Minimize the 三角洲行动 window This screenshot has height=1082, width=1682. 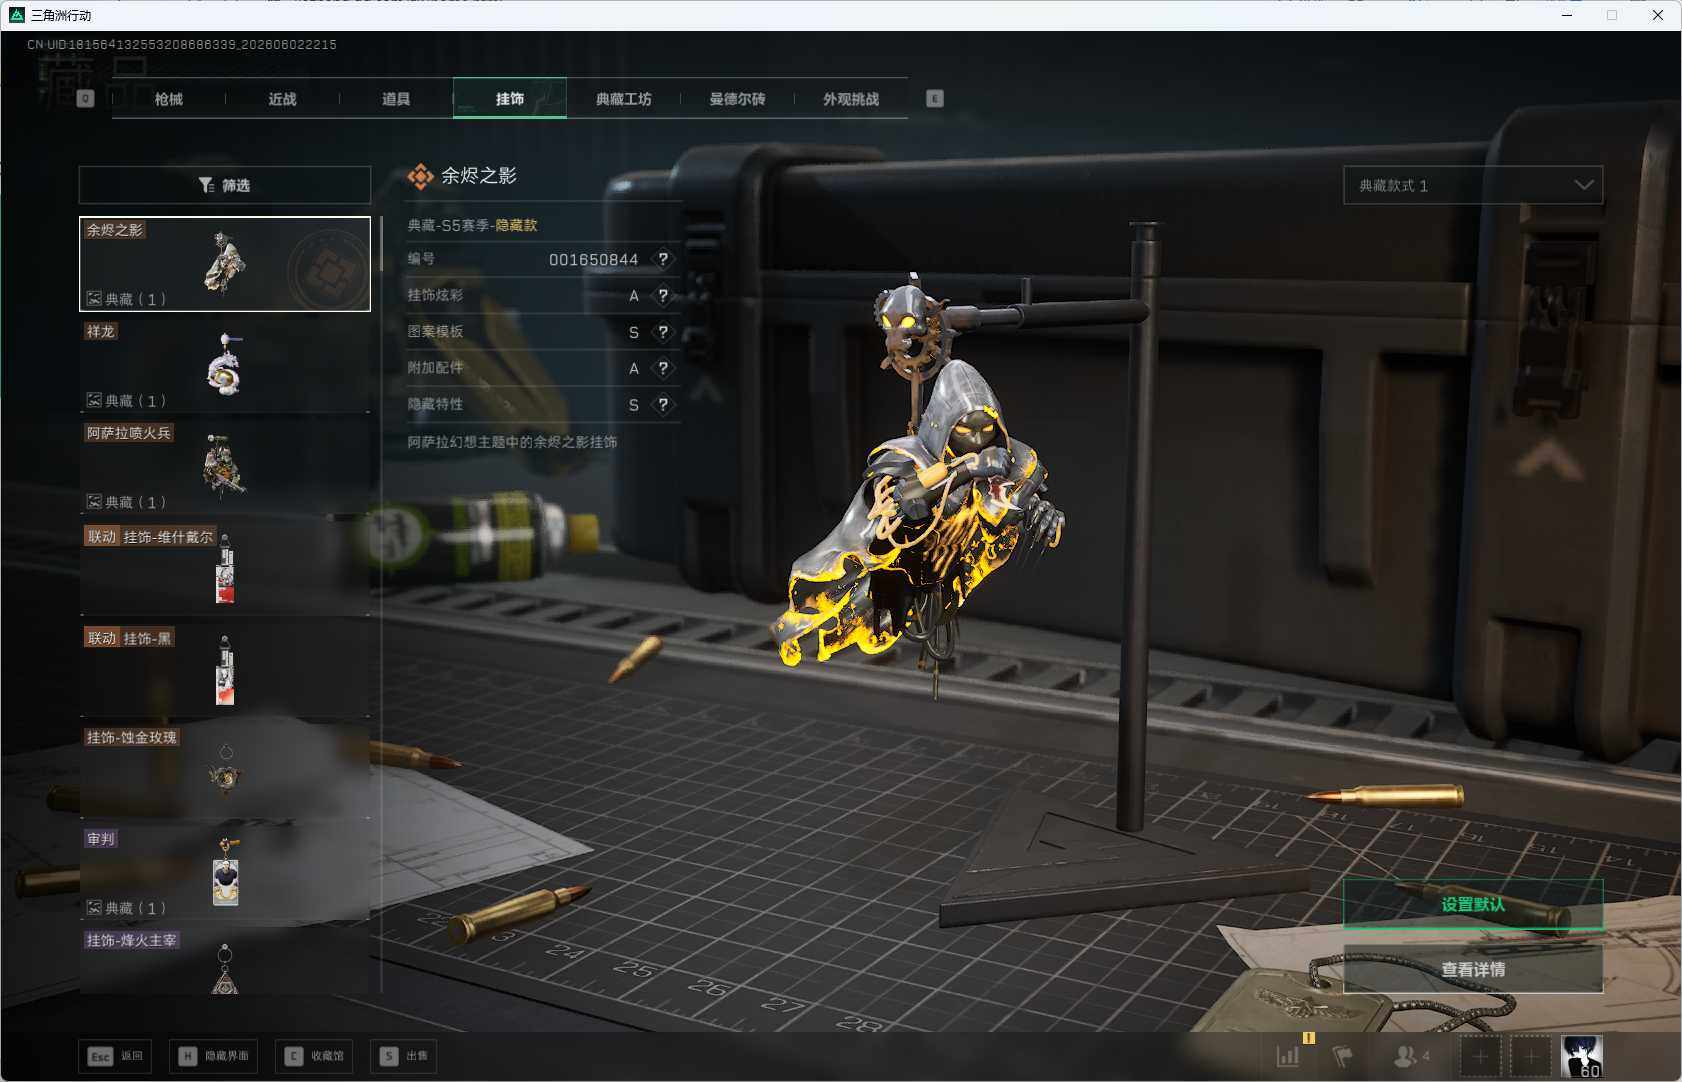pyautogui.click(x=1567, y=15)
